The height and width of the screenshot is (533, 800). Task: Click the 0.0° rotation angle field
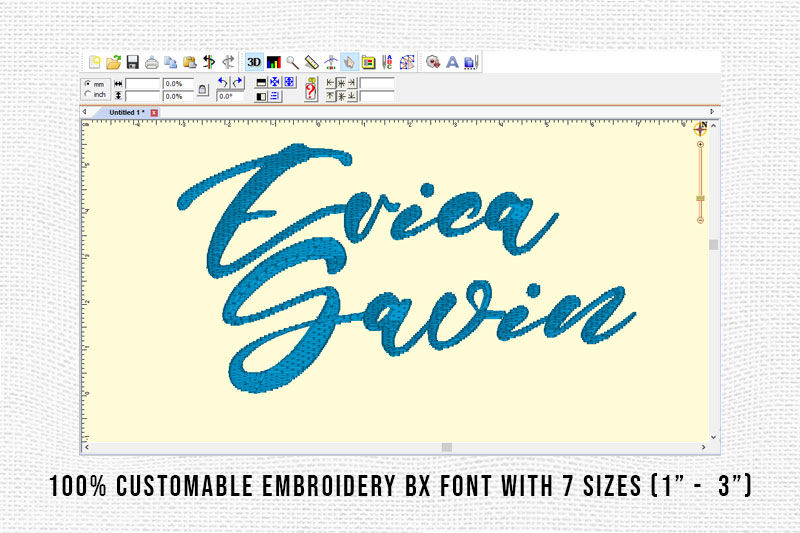coord(230,96)
